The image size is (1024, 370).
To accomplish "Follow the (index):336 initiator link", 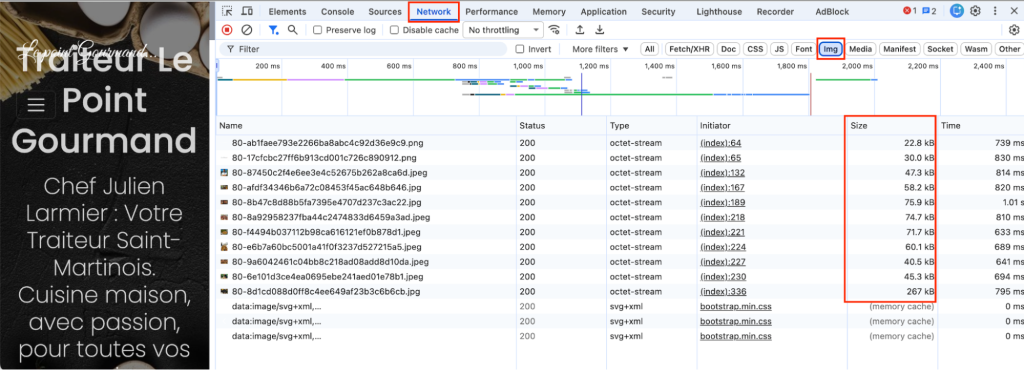I will 723,292.
